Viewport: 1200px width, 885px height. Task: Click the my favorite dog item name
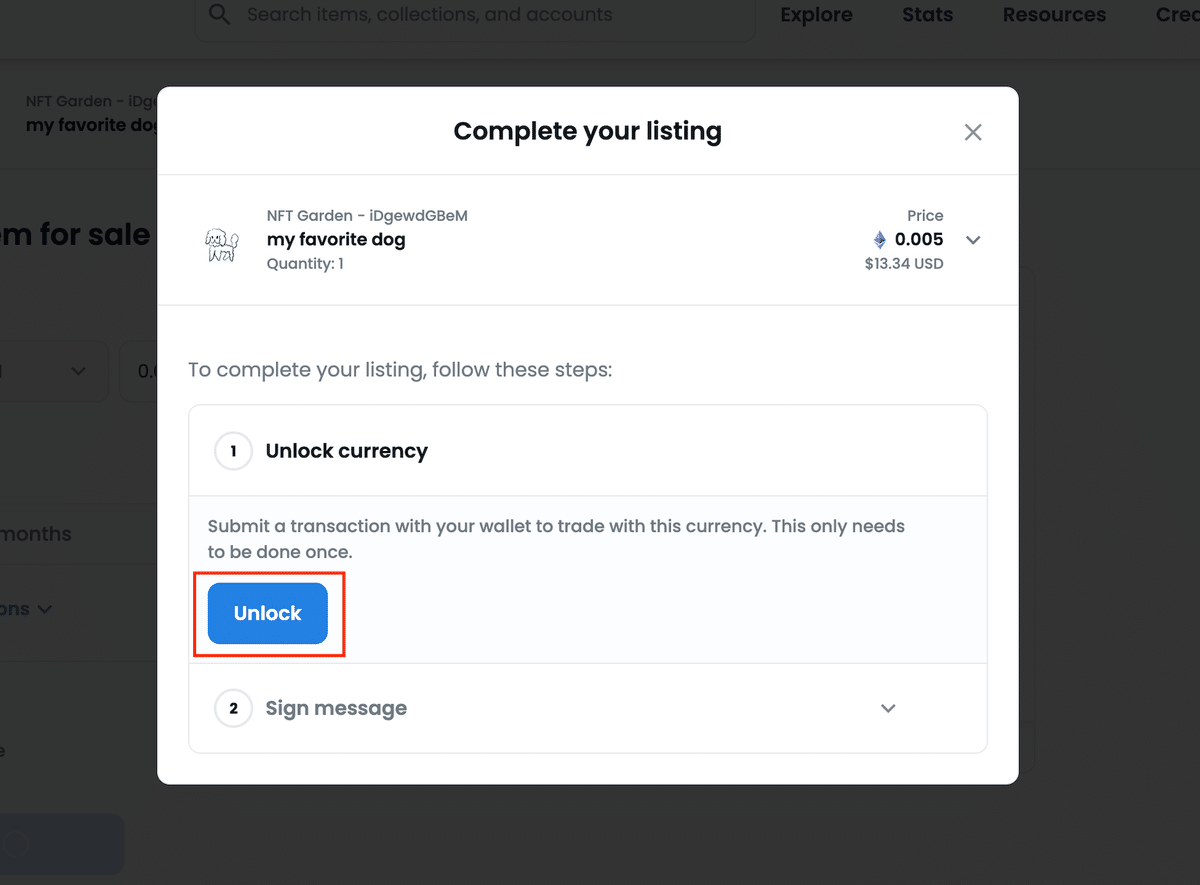pos(336,239)
